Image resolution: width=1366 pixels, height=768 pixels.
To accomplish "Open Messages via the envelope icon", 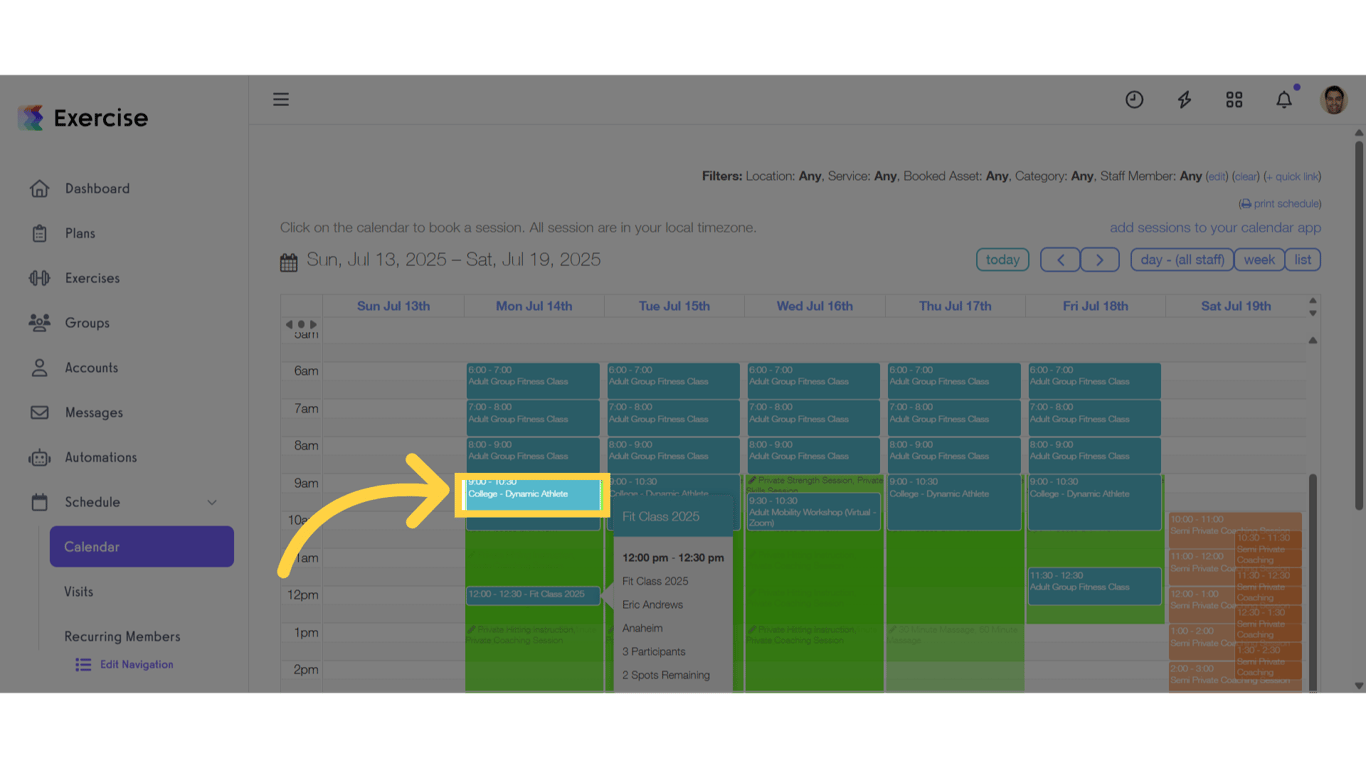I will click(39, 412).
